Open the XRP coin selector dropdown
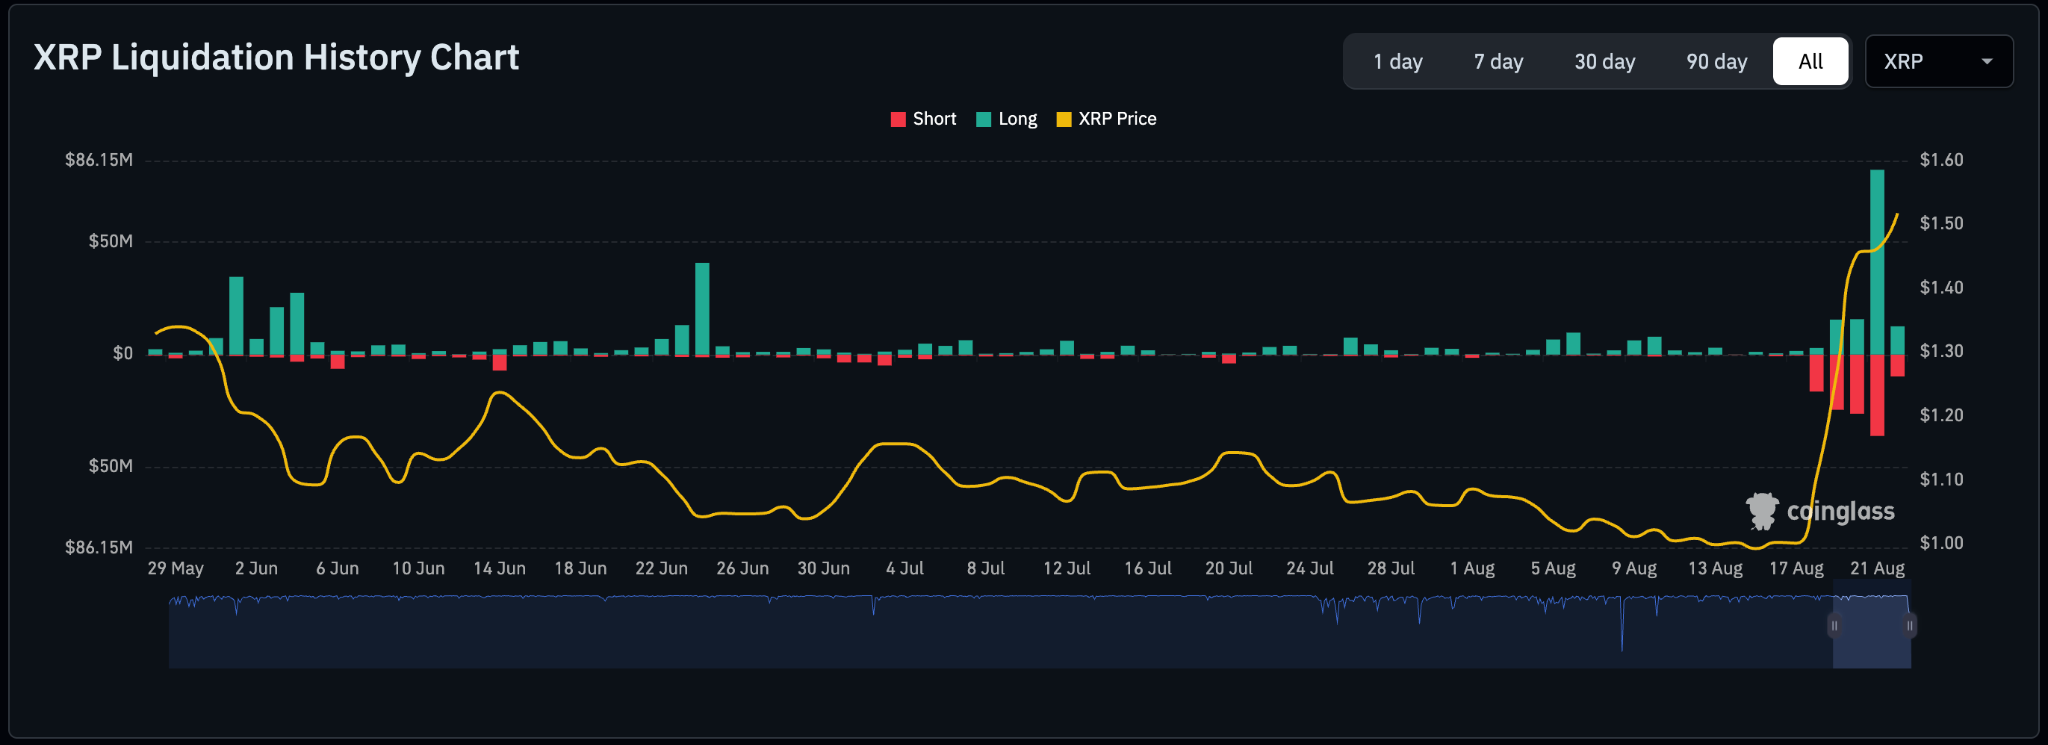 pyautogui.click(x=1938, y=62)
